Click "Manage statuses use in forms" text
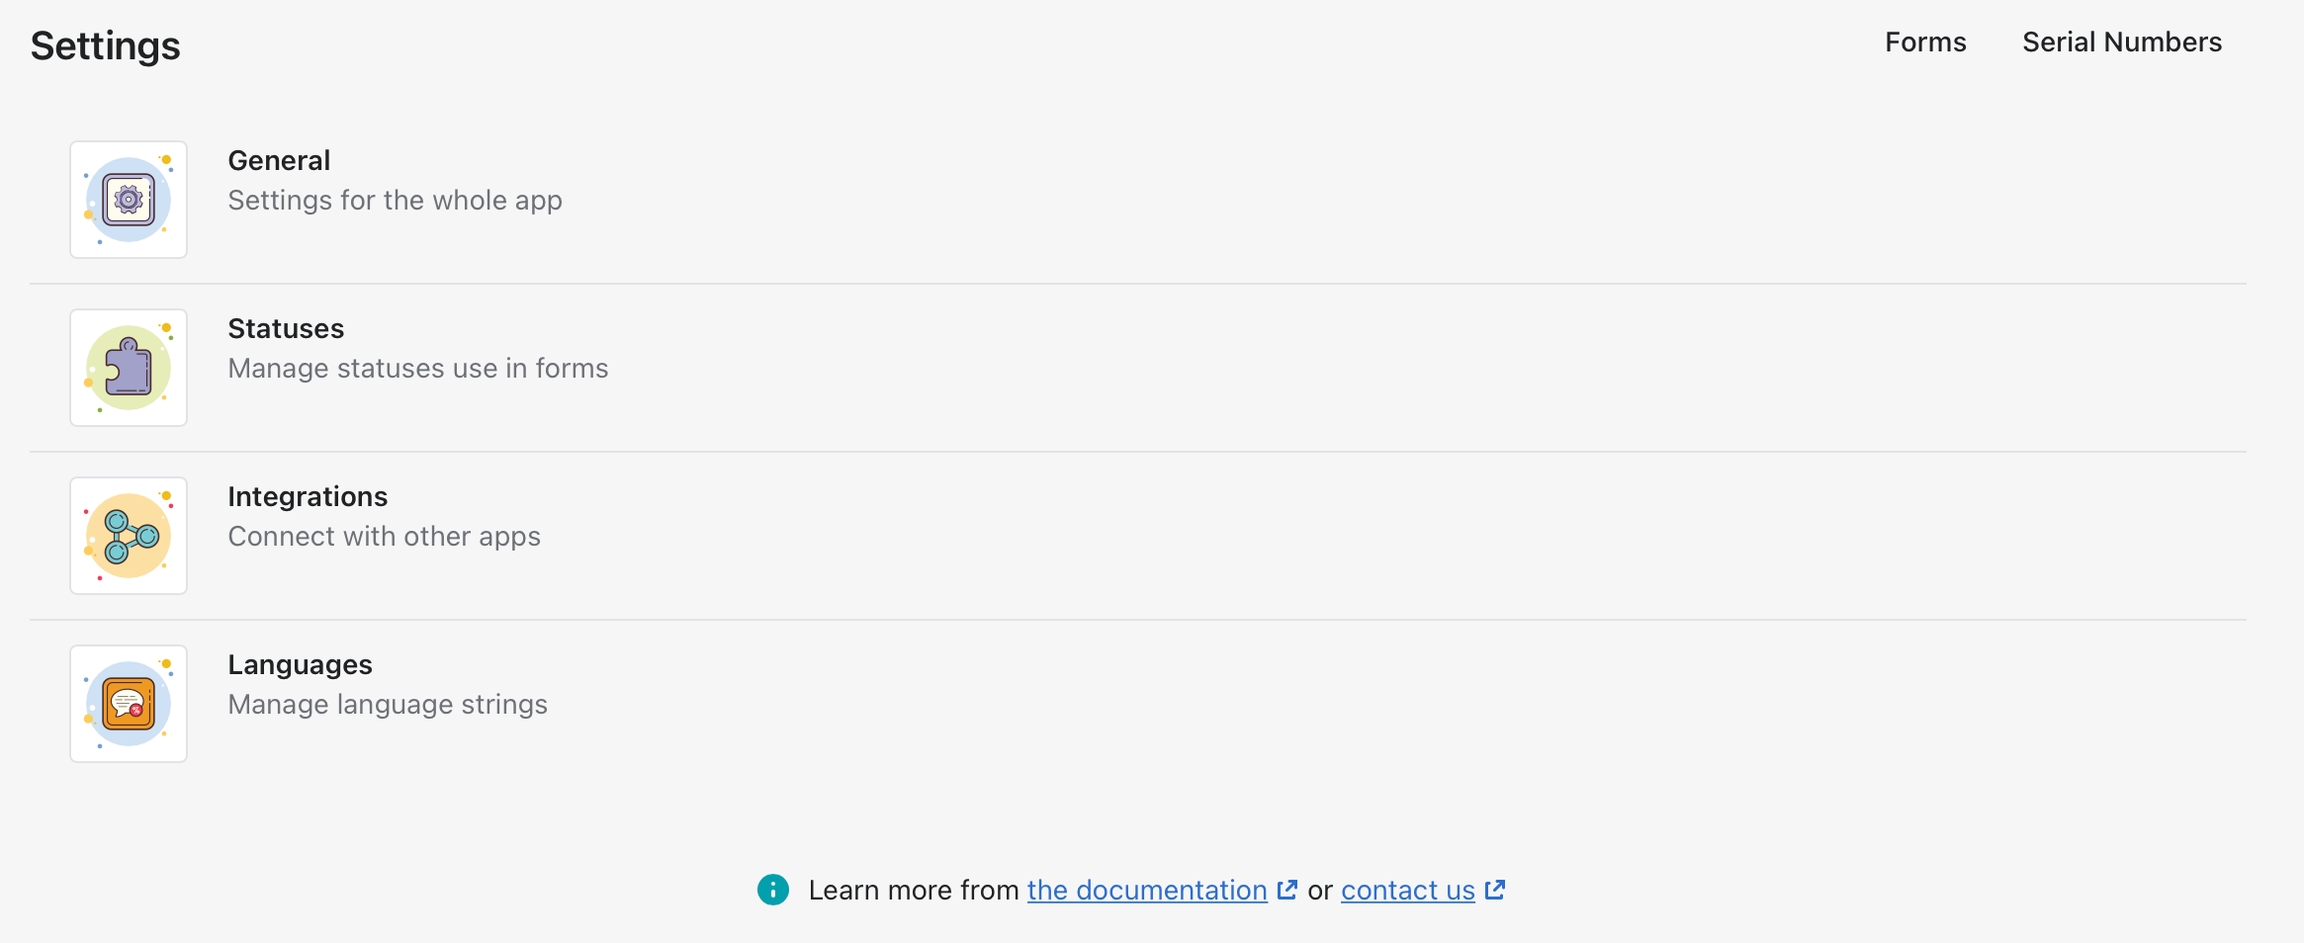This screenshot has height=943, width=2304. [418, 368]
